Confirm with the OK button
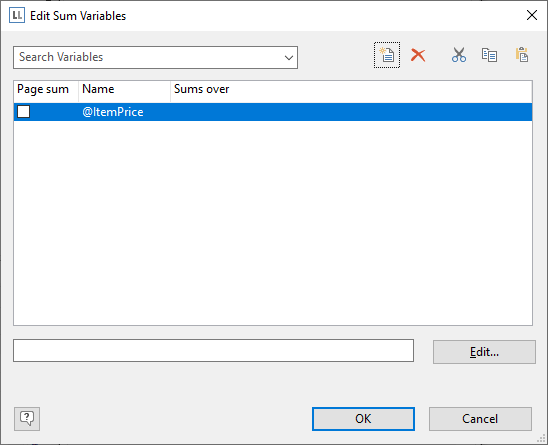548x445 pixels. click(x=363, y=419)
